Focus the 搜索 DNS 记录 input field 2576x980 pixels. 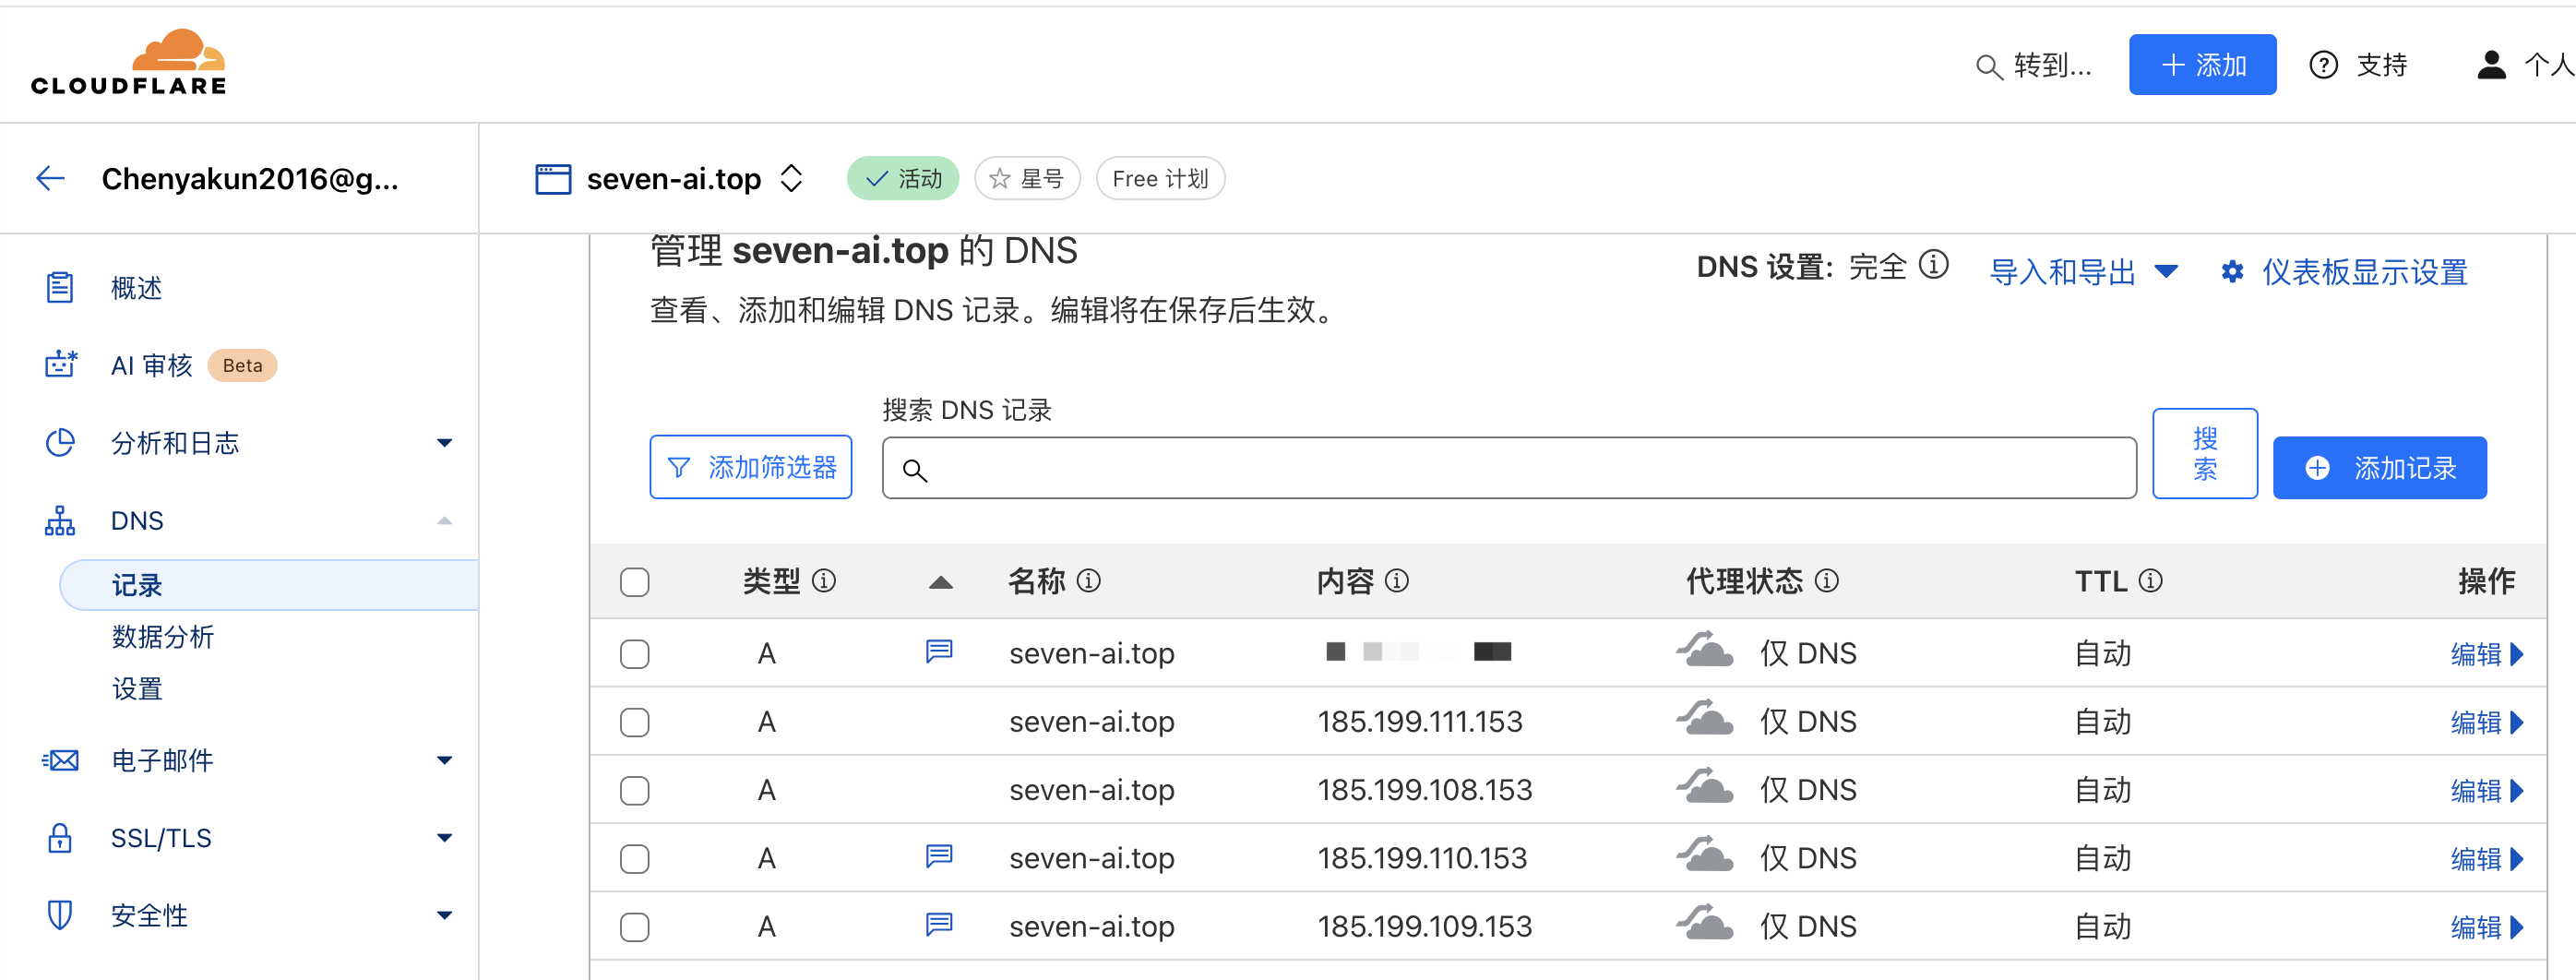1509,468
